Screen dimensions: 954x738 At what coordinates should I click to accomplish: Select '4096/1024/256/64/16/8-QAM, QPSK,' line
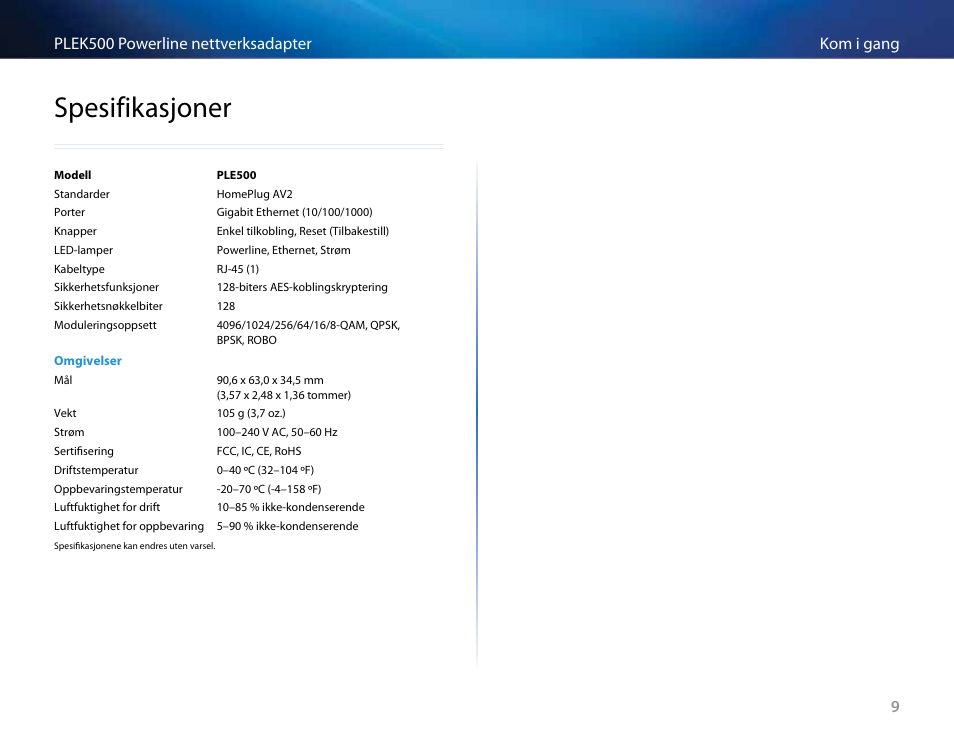(x=308, y=325)
